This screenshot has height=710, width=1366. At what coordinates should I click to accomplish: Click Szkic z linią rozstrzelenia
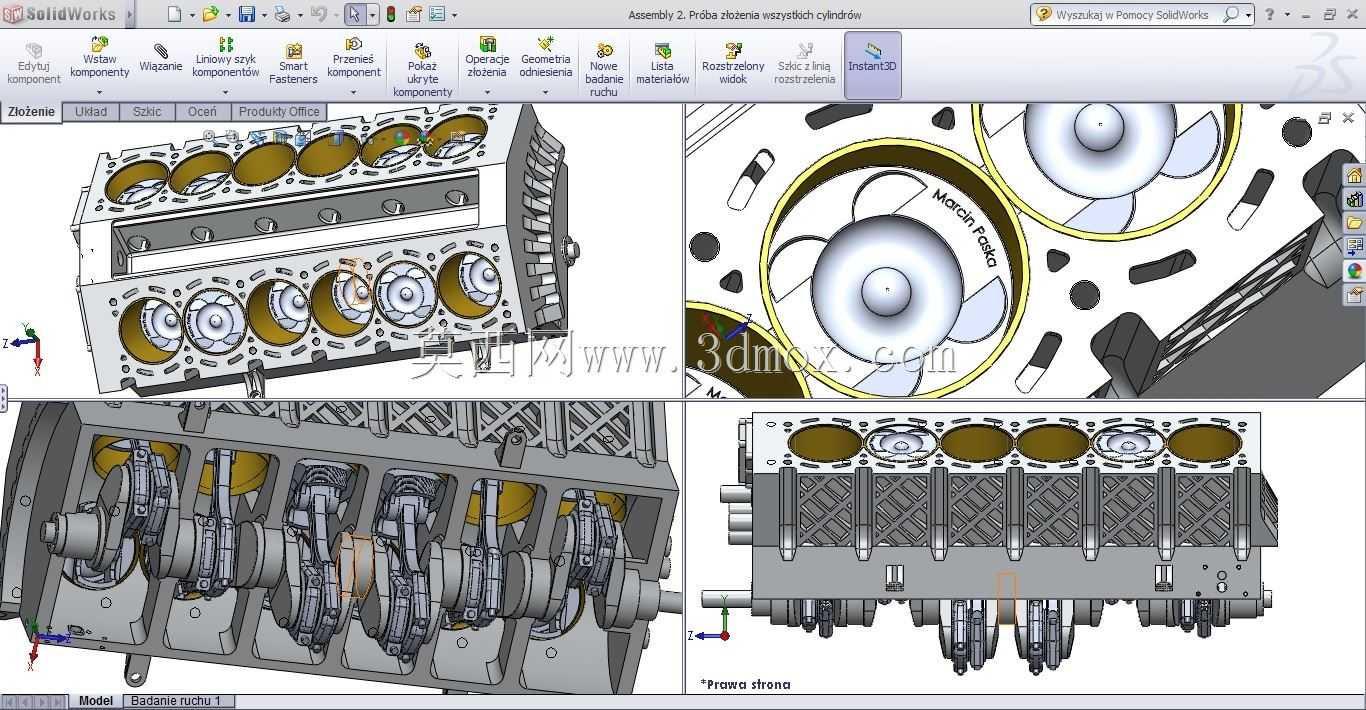click(x=804, y=64)
